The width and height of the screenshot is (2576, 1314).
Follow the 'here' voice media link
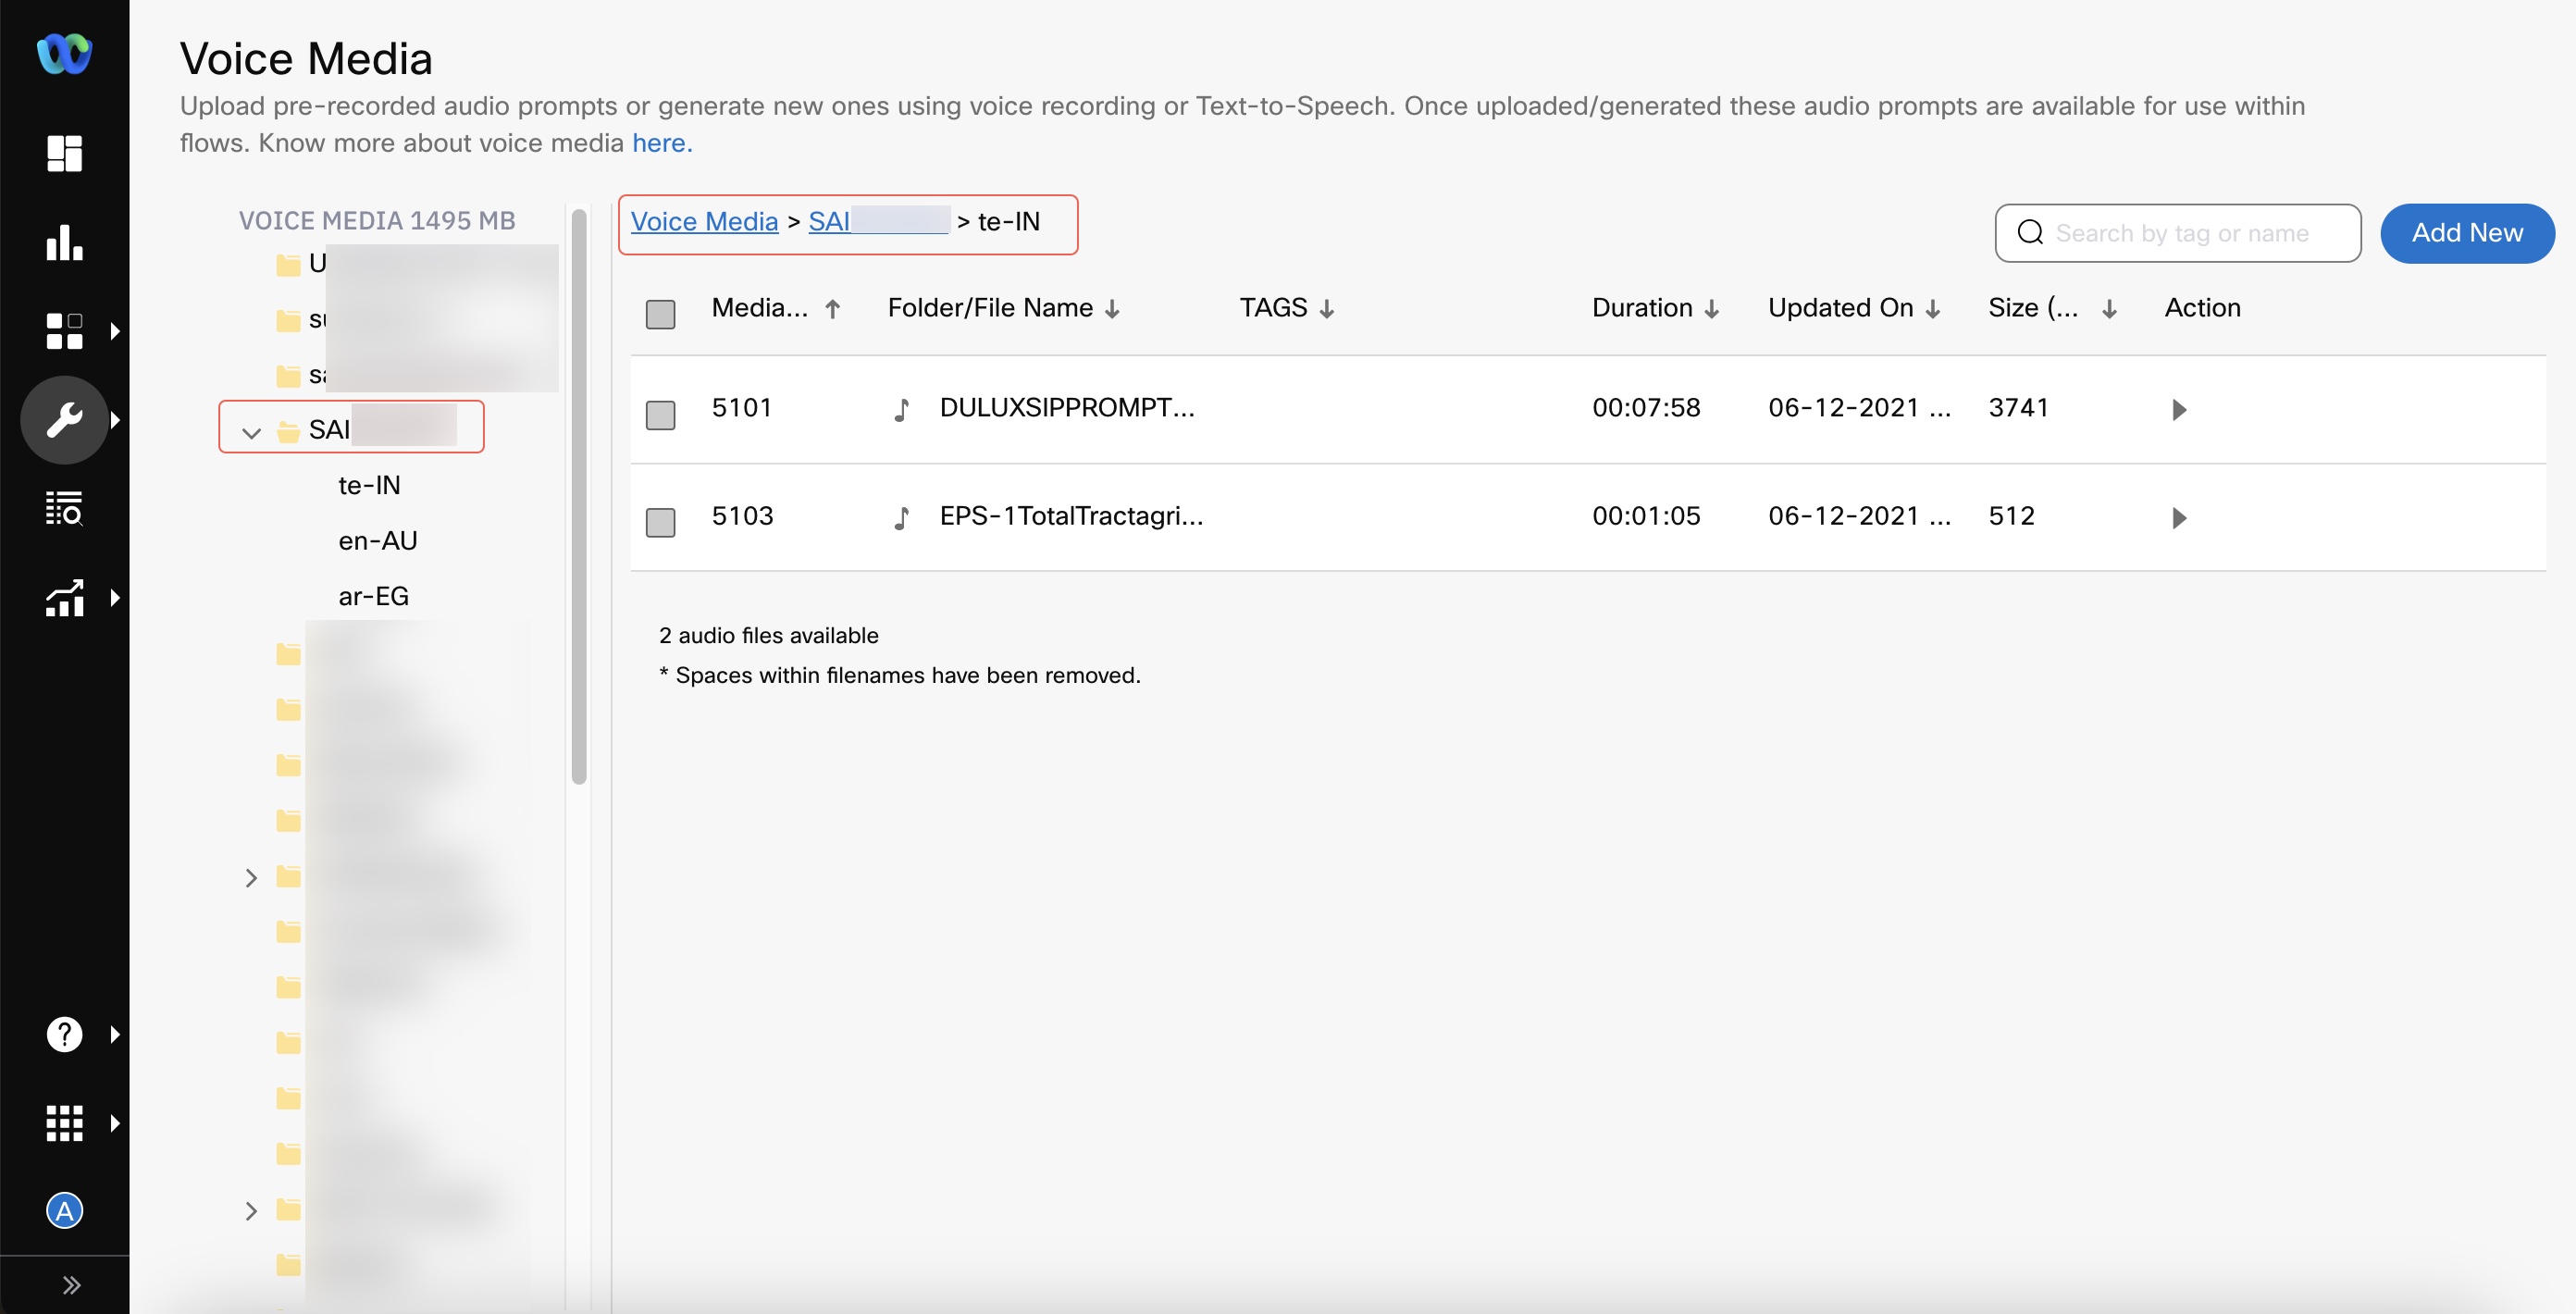pos(662,143)
